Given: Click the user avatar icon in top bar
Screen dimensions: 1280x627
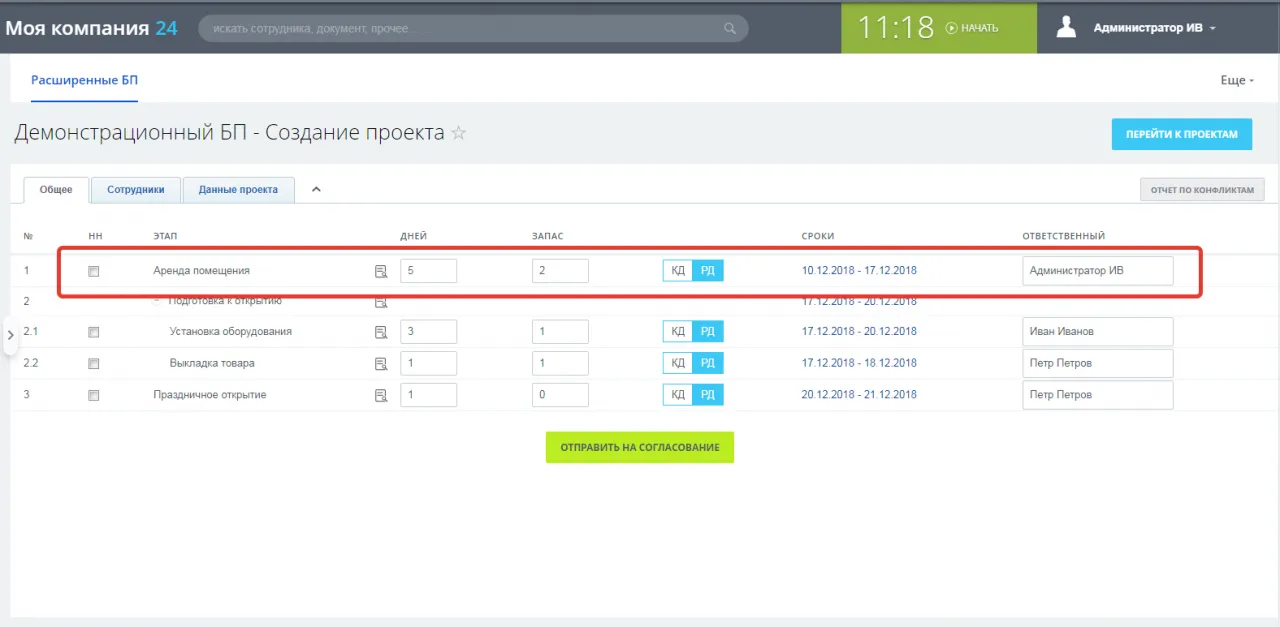Looking at the screenshot, I should coord(1066,27).
